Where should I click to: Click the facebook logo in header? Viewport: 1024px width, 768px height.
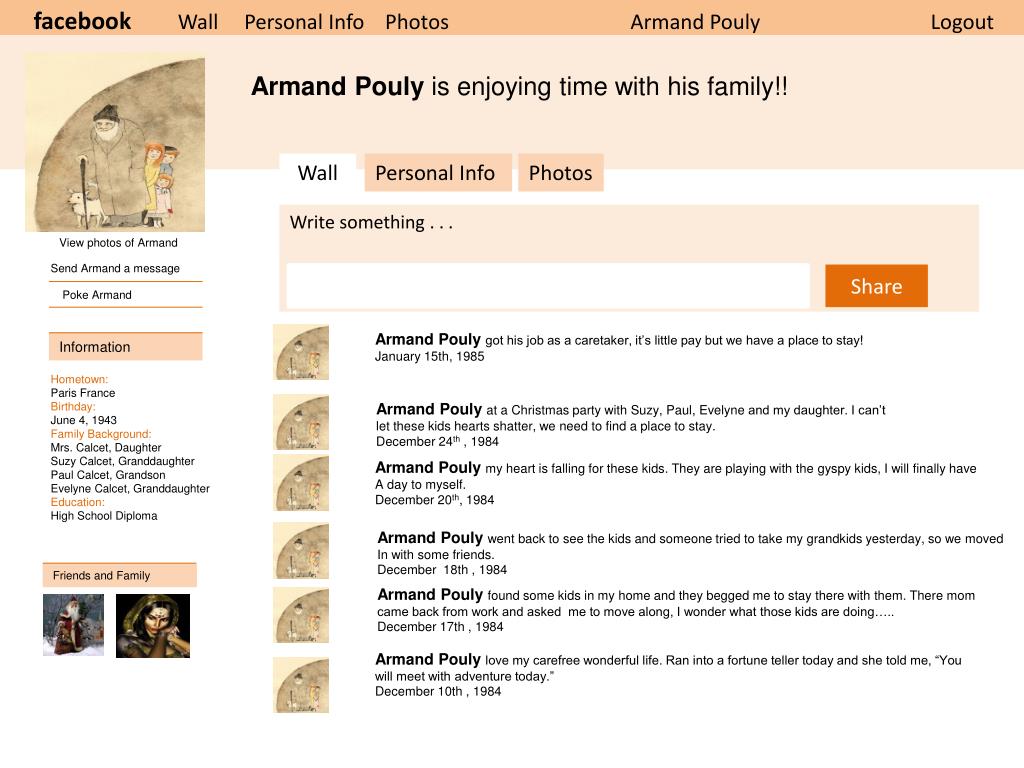82,21
